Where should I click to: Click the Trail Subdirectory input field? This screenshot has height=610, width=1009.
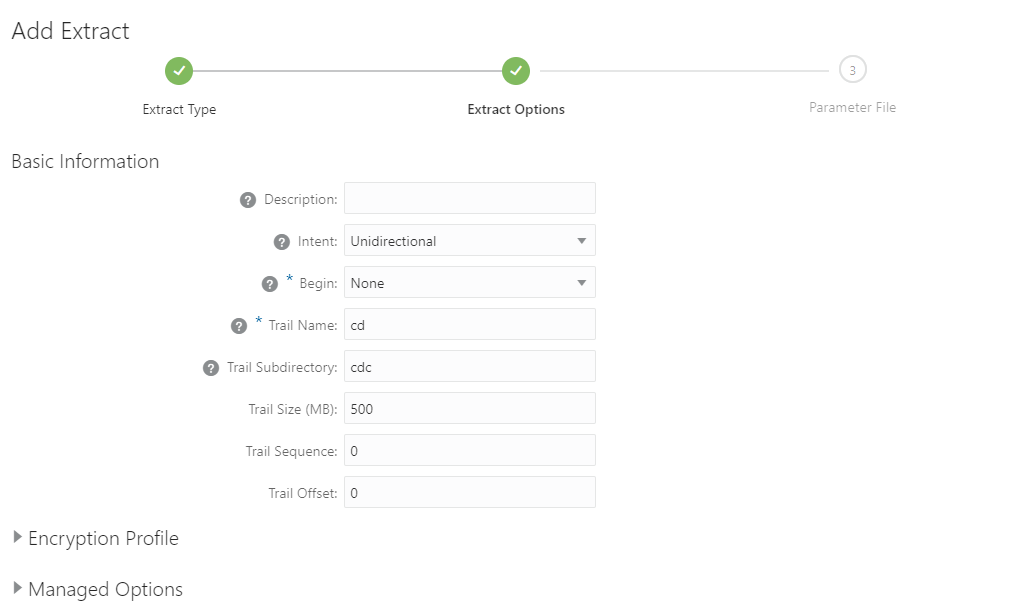point(470,367)
